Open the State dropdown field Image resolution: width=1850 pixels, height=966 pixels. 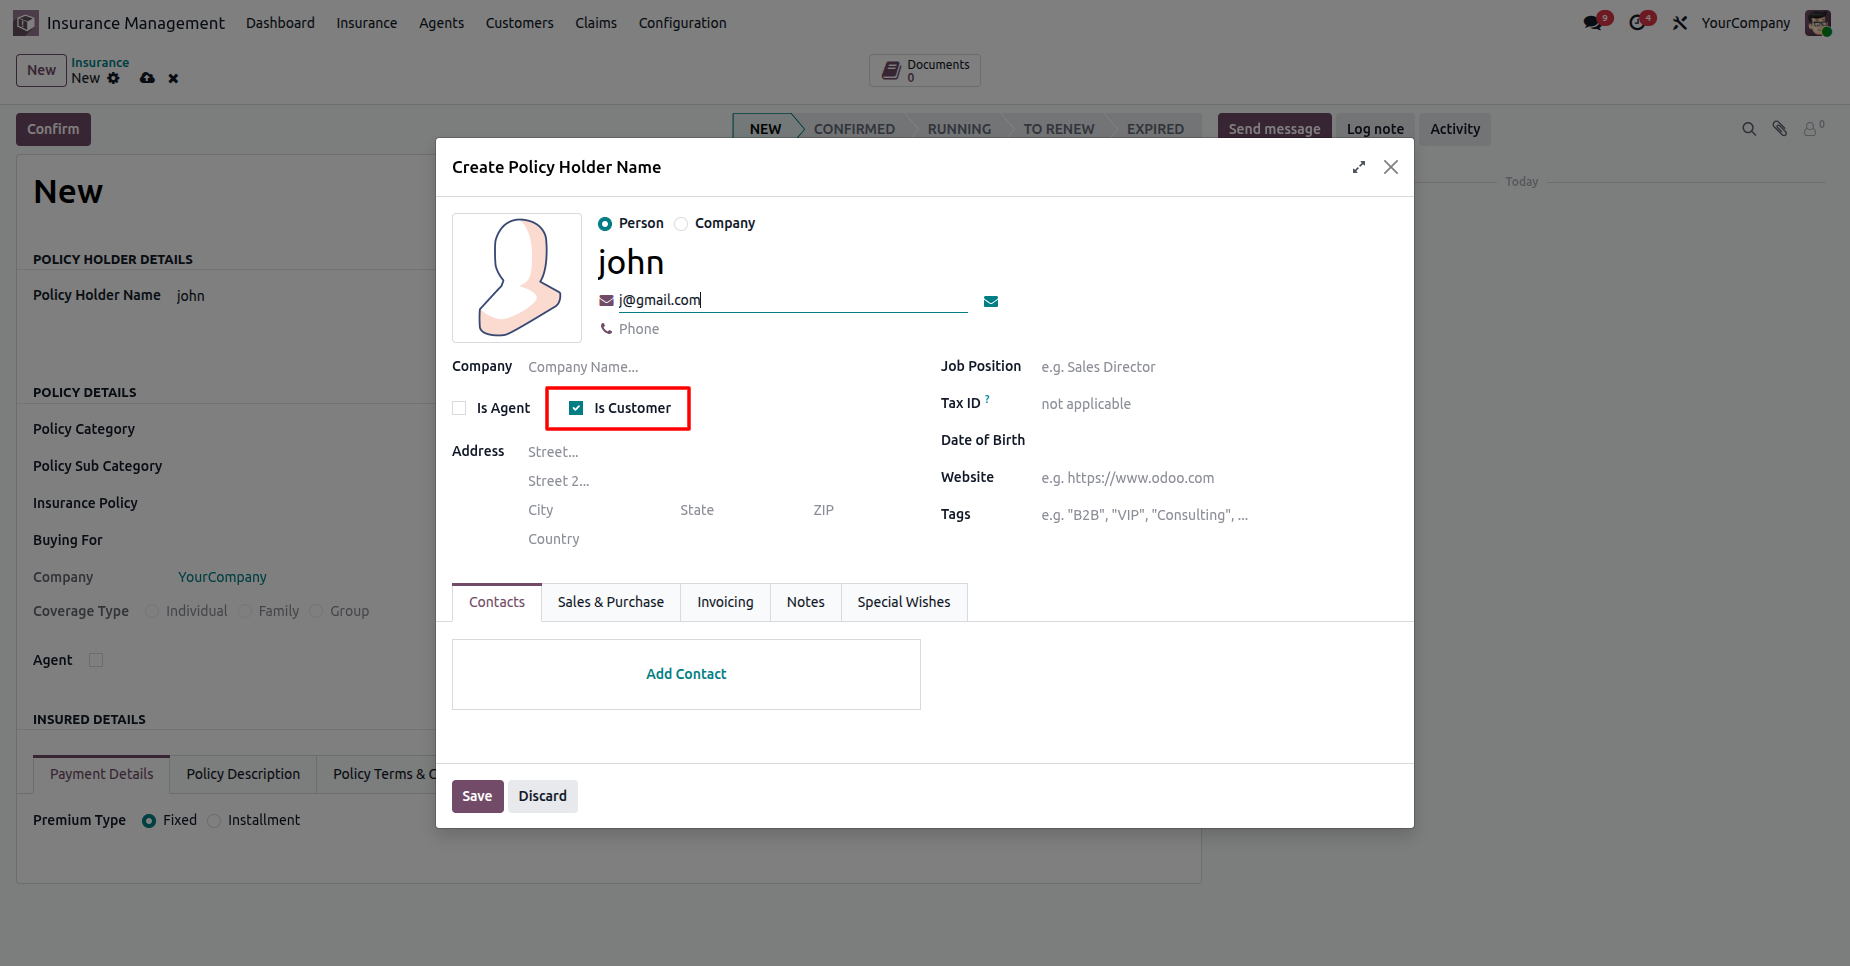[x=735, y=510]
